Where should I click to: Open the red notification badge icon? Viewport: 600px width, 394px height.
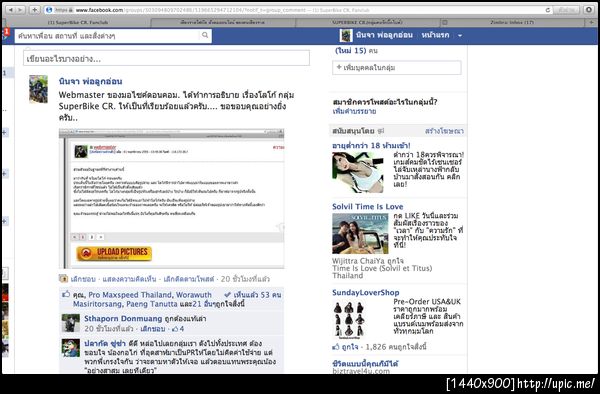pos(7,32)
